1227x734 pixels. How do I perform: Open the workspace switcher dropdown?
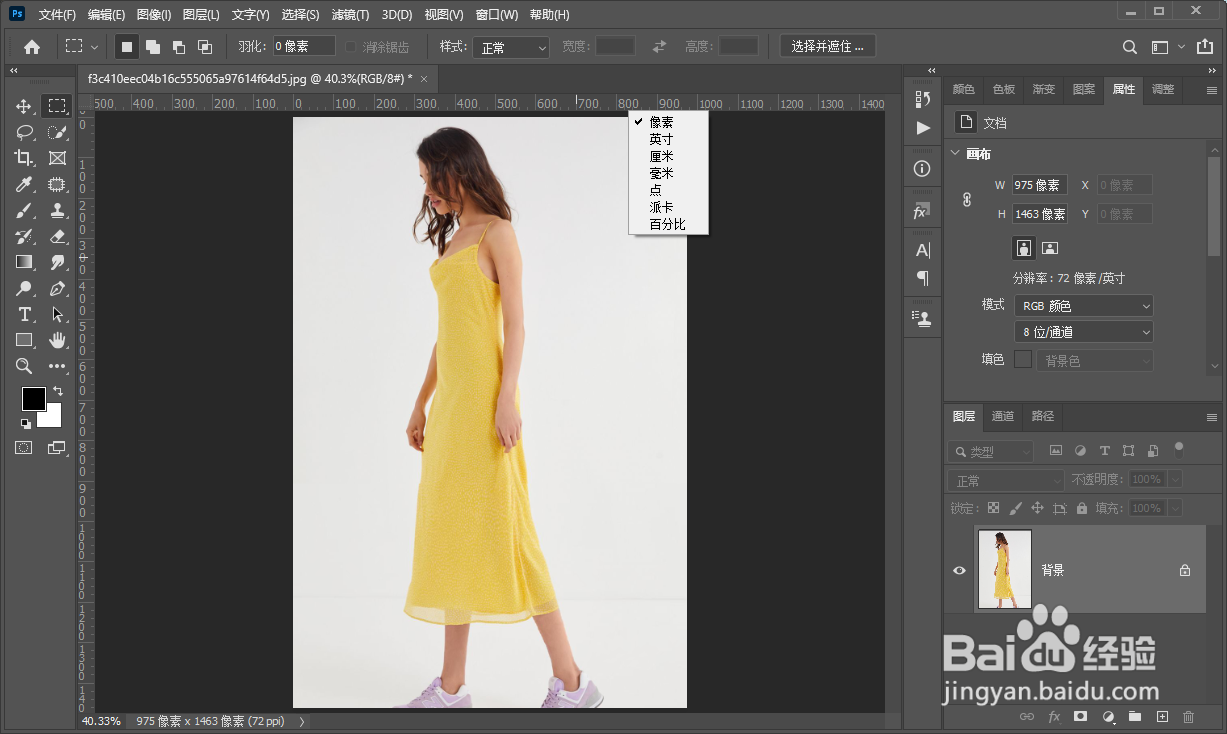tap(1165, 46)
